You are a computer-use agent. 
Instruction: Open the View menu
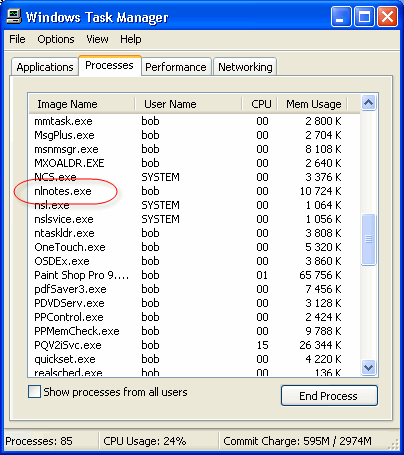(x=97, y=39)
